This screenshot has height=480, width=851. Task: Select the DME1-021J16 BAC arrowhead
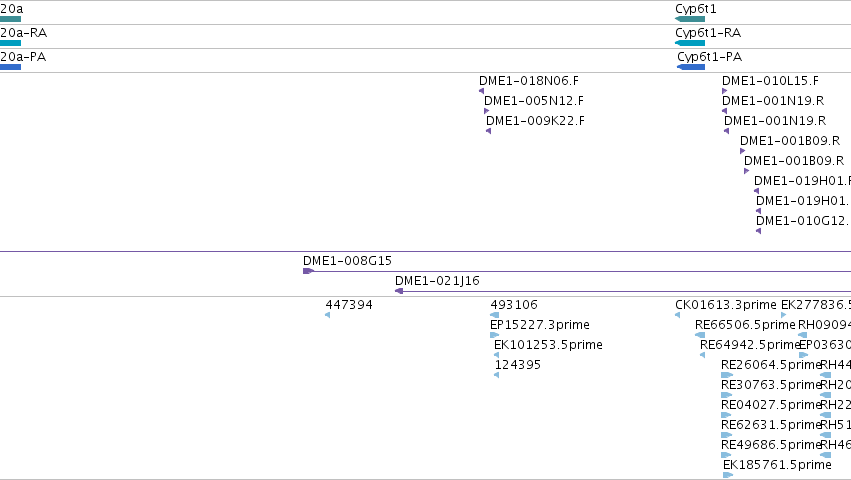[x=399, y=291]
